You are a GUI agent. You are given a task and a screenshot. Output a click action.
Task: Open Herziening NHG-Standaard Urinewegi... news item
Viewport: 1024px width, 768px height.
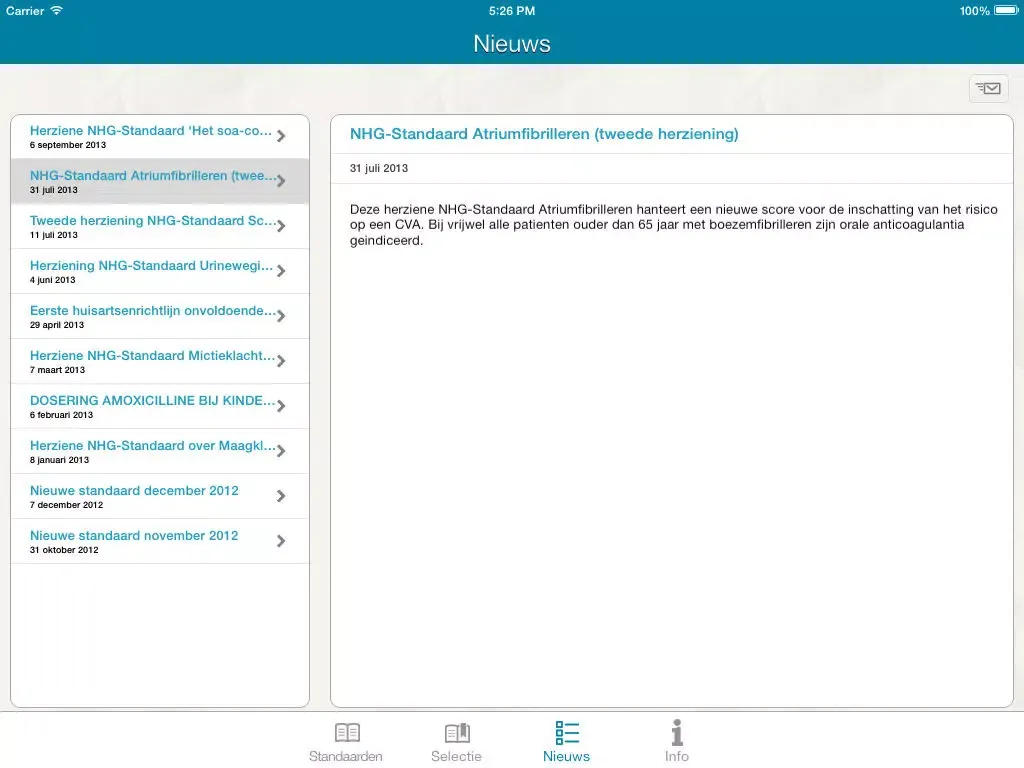[x=150, y=271]
